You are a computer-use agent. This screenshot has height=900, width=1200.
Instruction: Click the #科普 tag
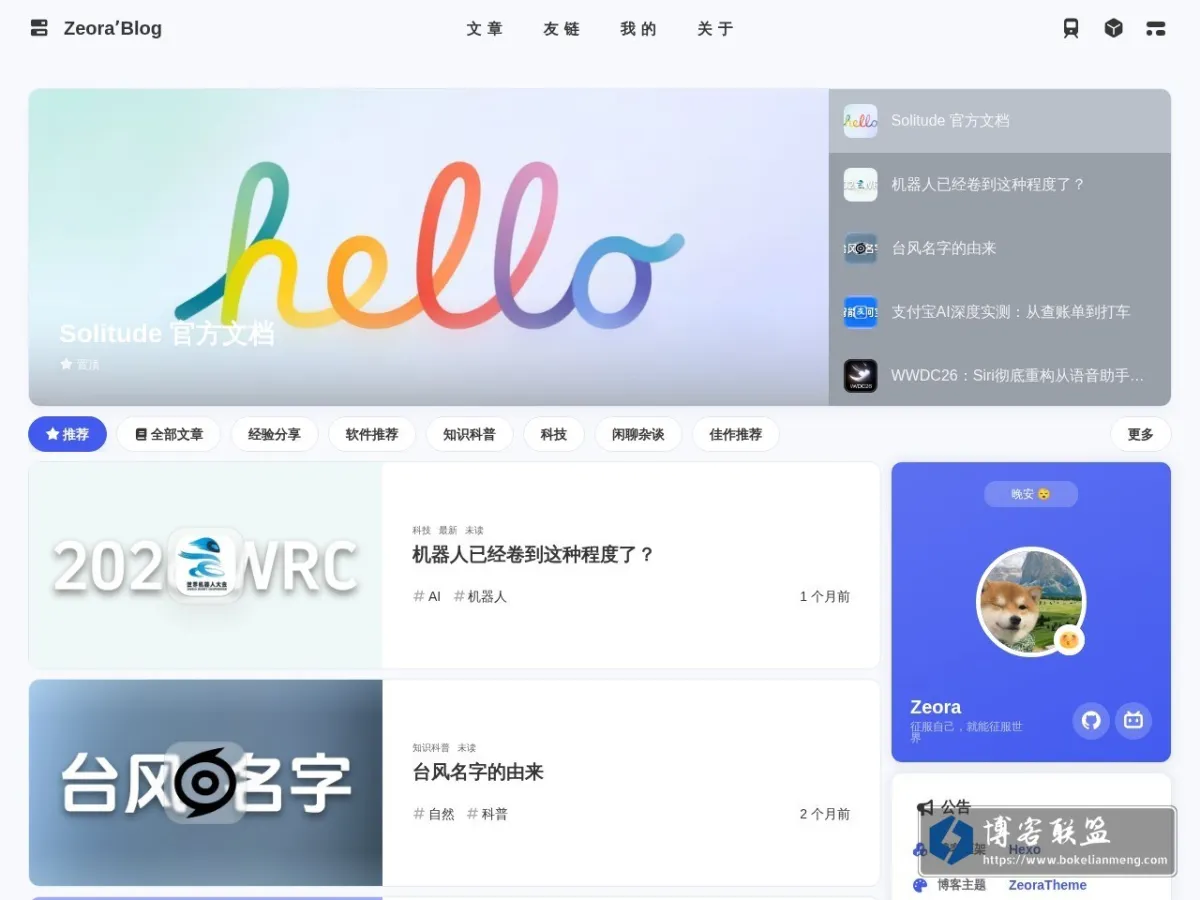click(487, 814)
